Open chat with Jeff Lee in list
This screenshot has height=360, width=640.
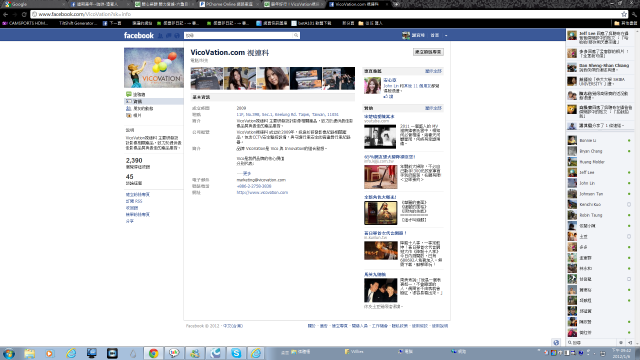[599, 172]
